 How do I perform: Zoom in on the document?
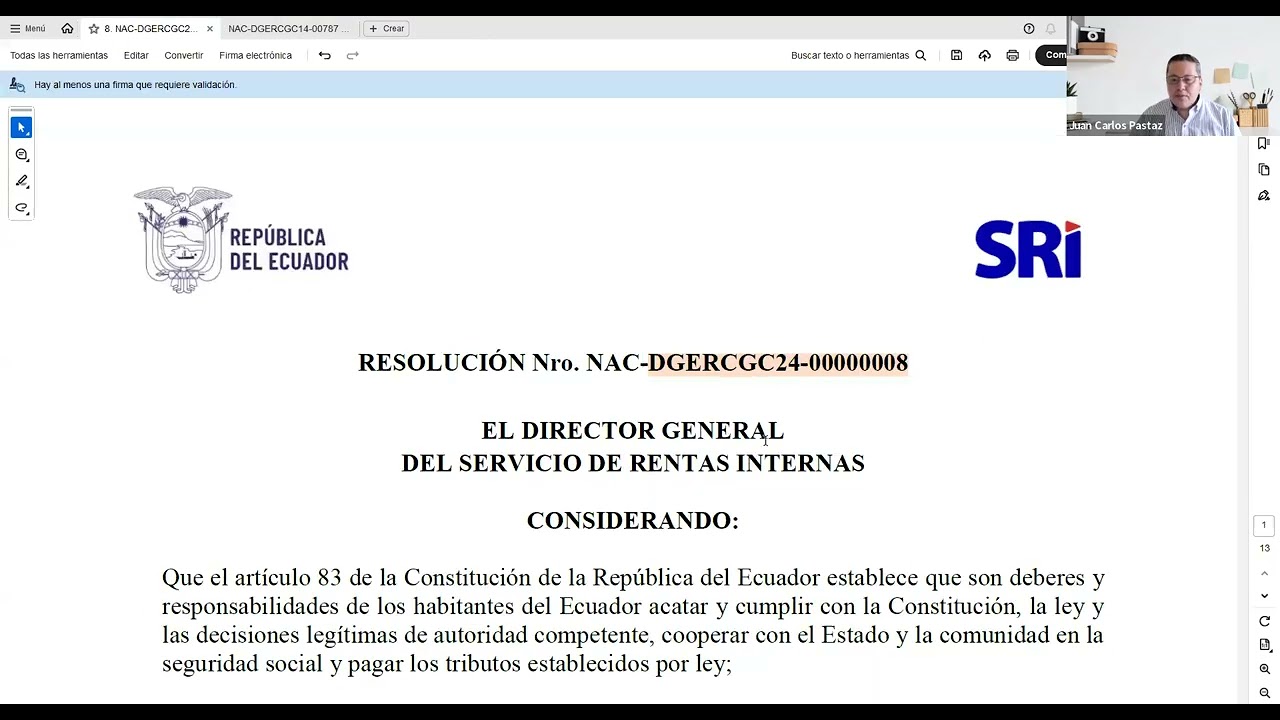point(1264,669)
